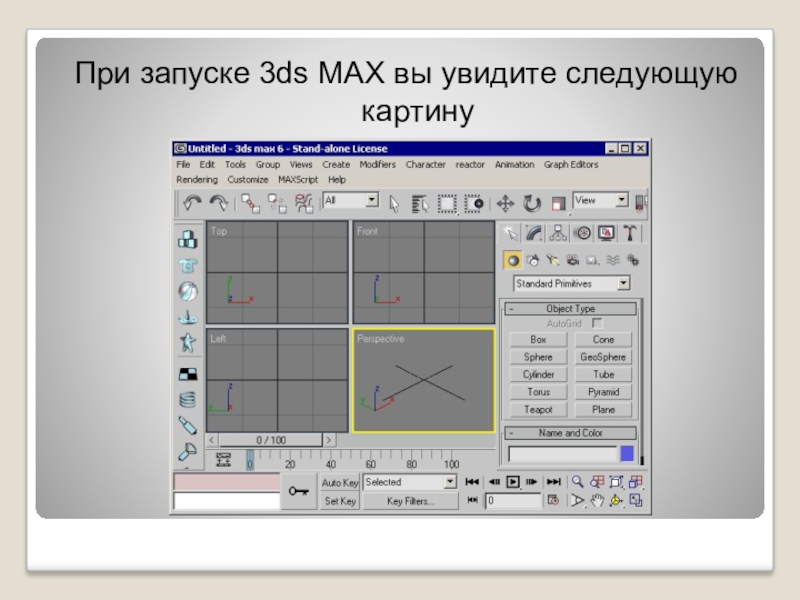The image size is (800, 600).
Task: Click the star icon in left sidebar
Action: [x=187, y=342]
